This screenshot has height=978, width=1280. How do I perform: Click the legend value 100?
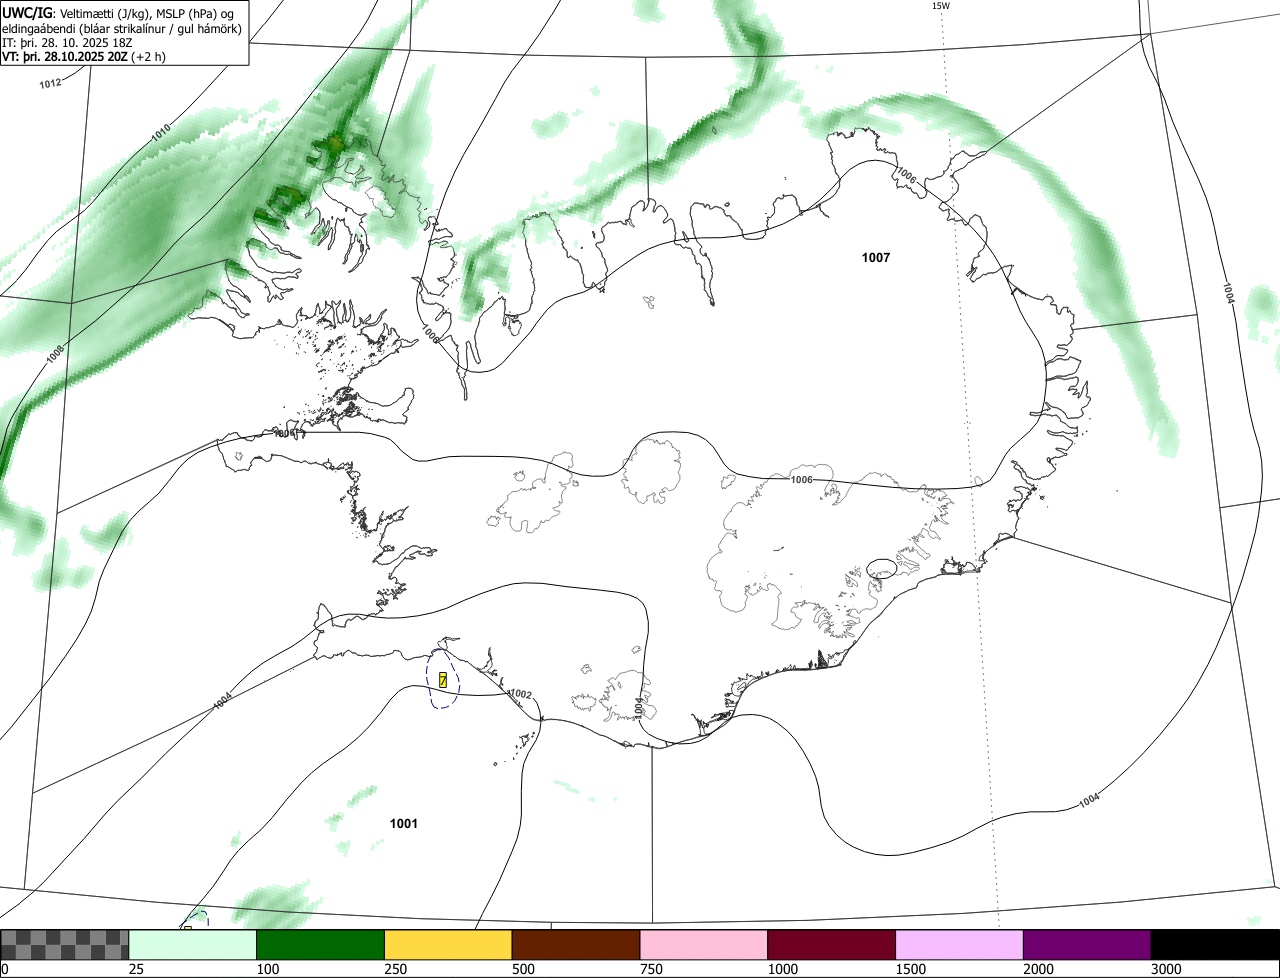(x=268, y=969)
